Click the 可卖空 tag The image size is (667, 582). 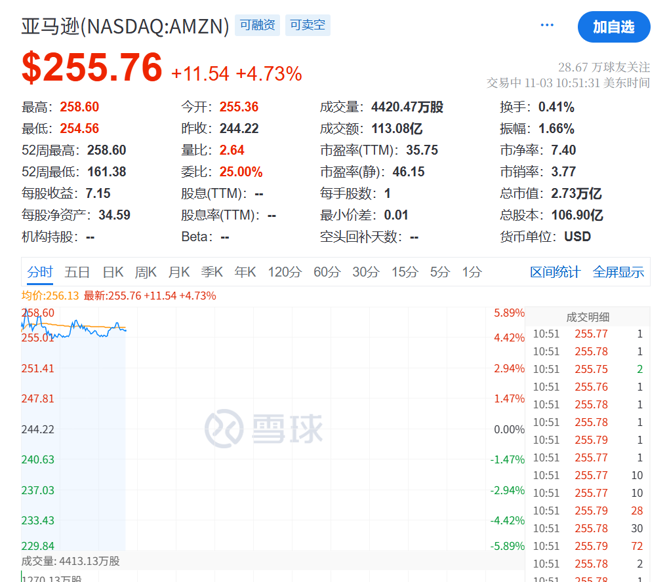[x=307, y=26]
